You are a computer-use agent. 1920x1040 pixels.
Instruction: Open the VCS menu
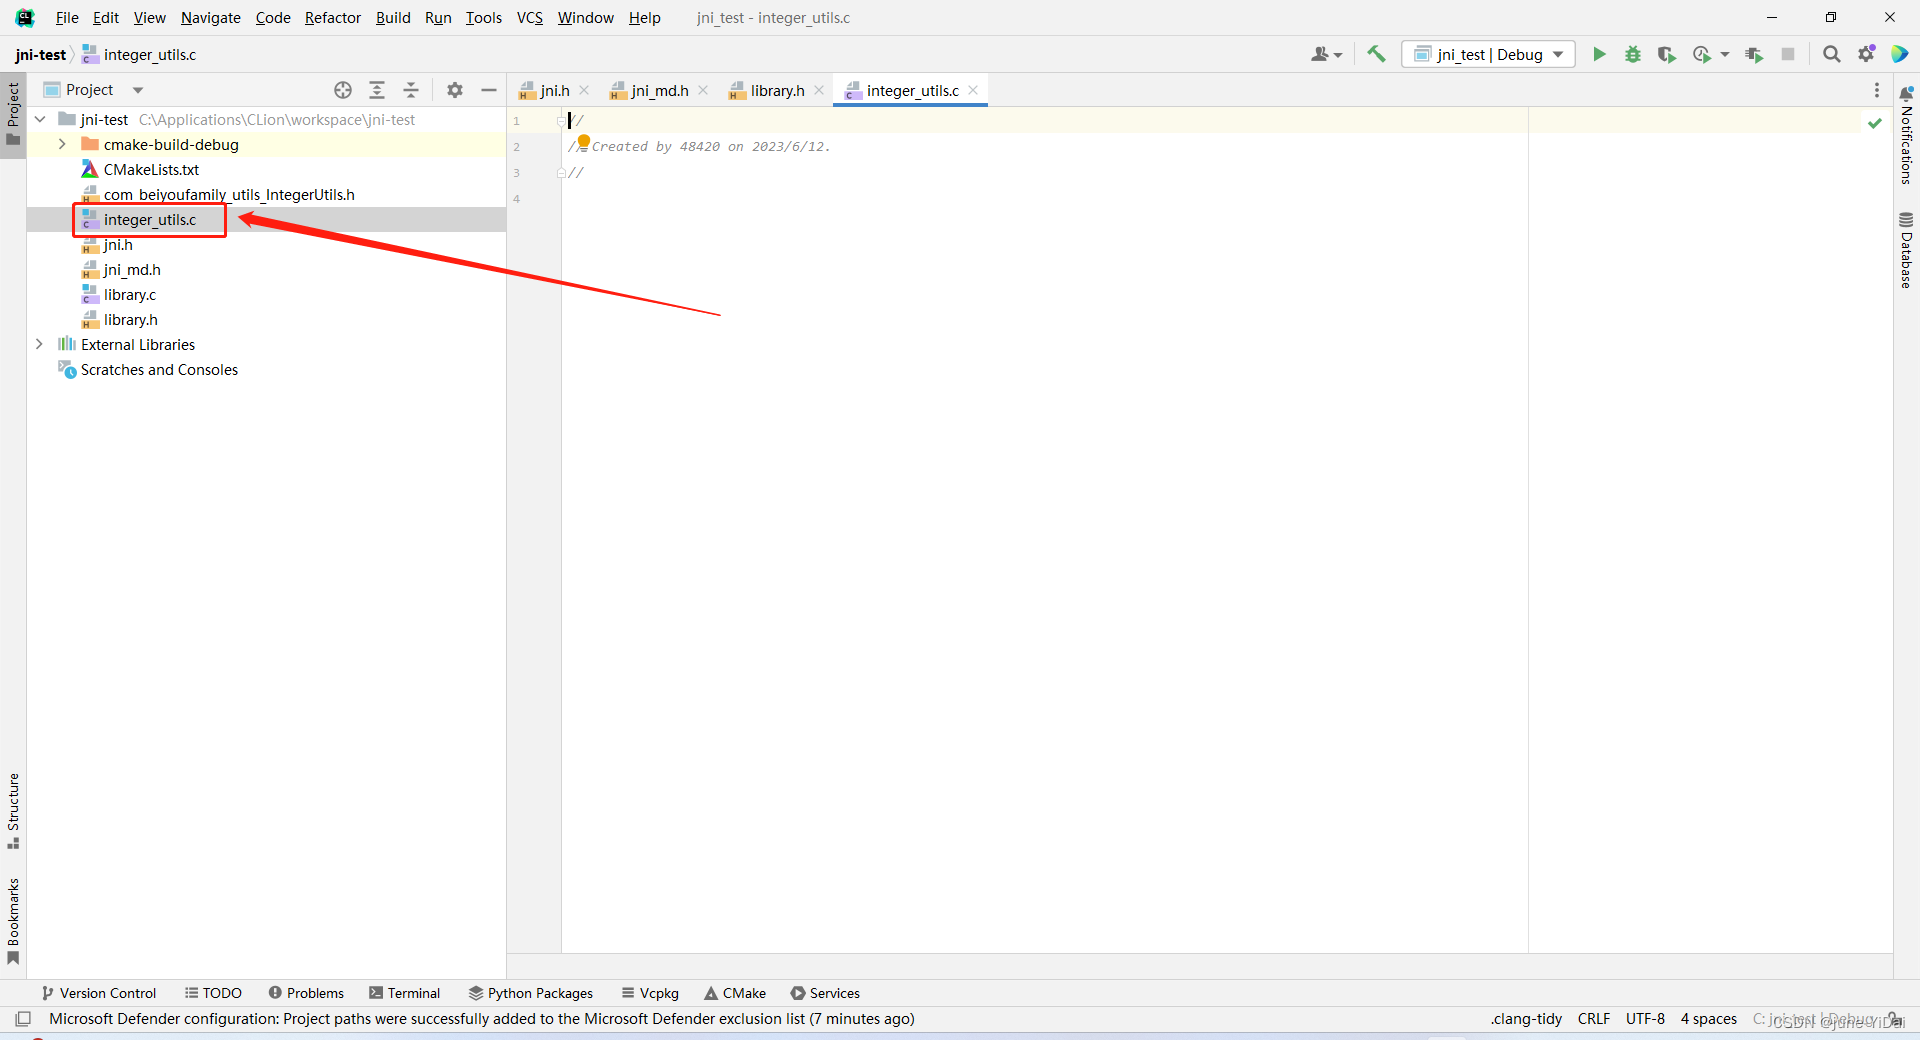[530, 18]
